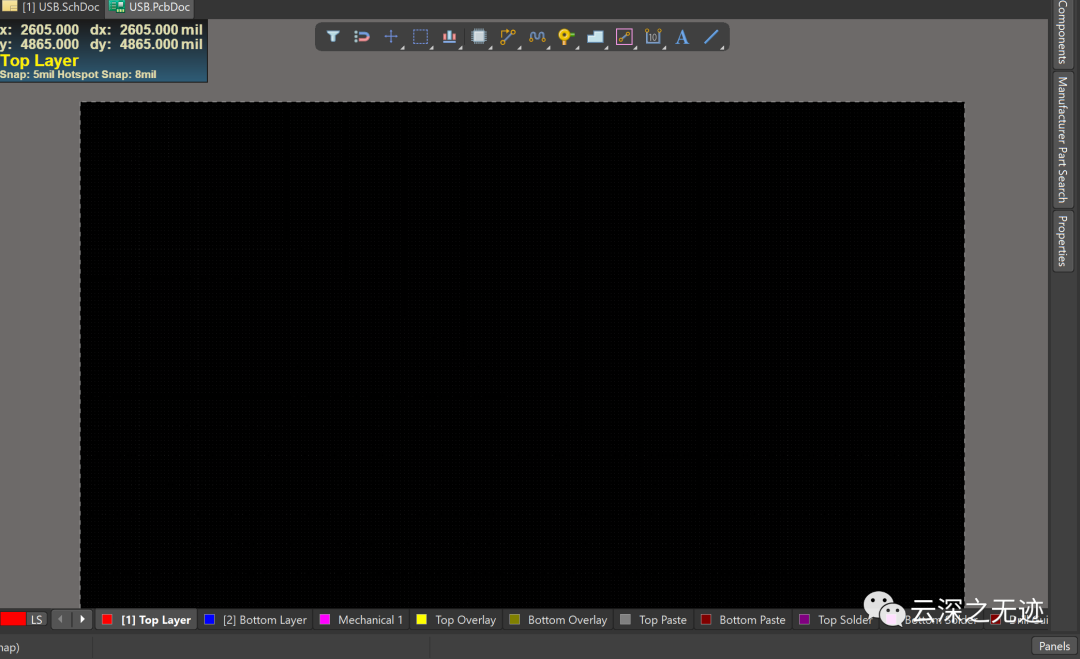Click the red current layer color swatch
The width and height of the screenshot is (1080, 659).
click(12, 619)
